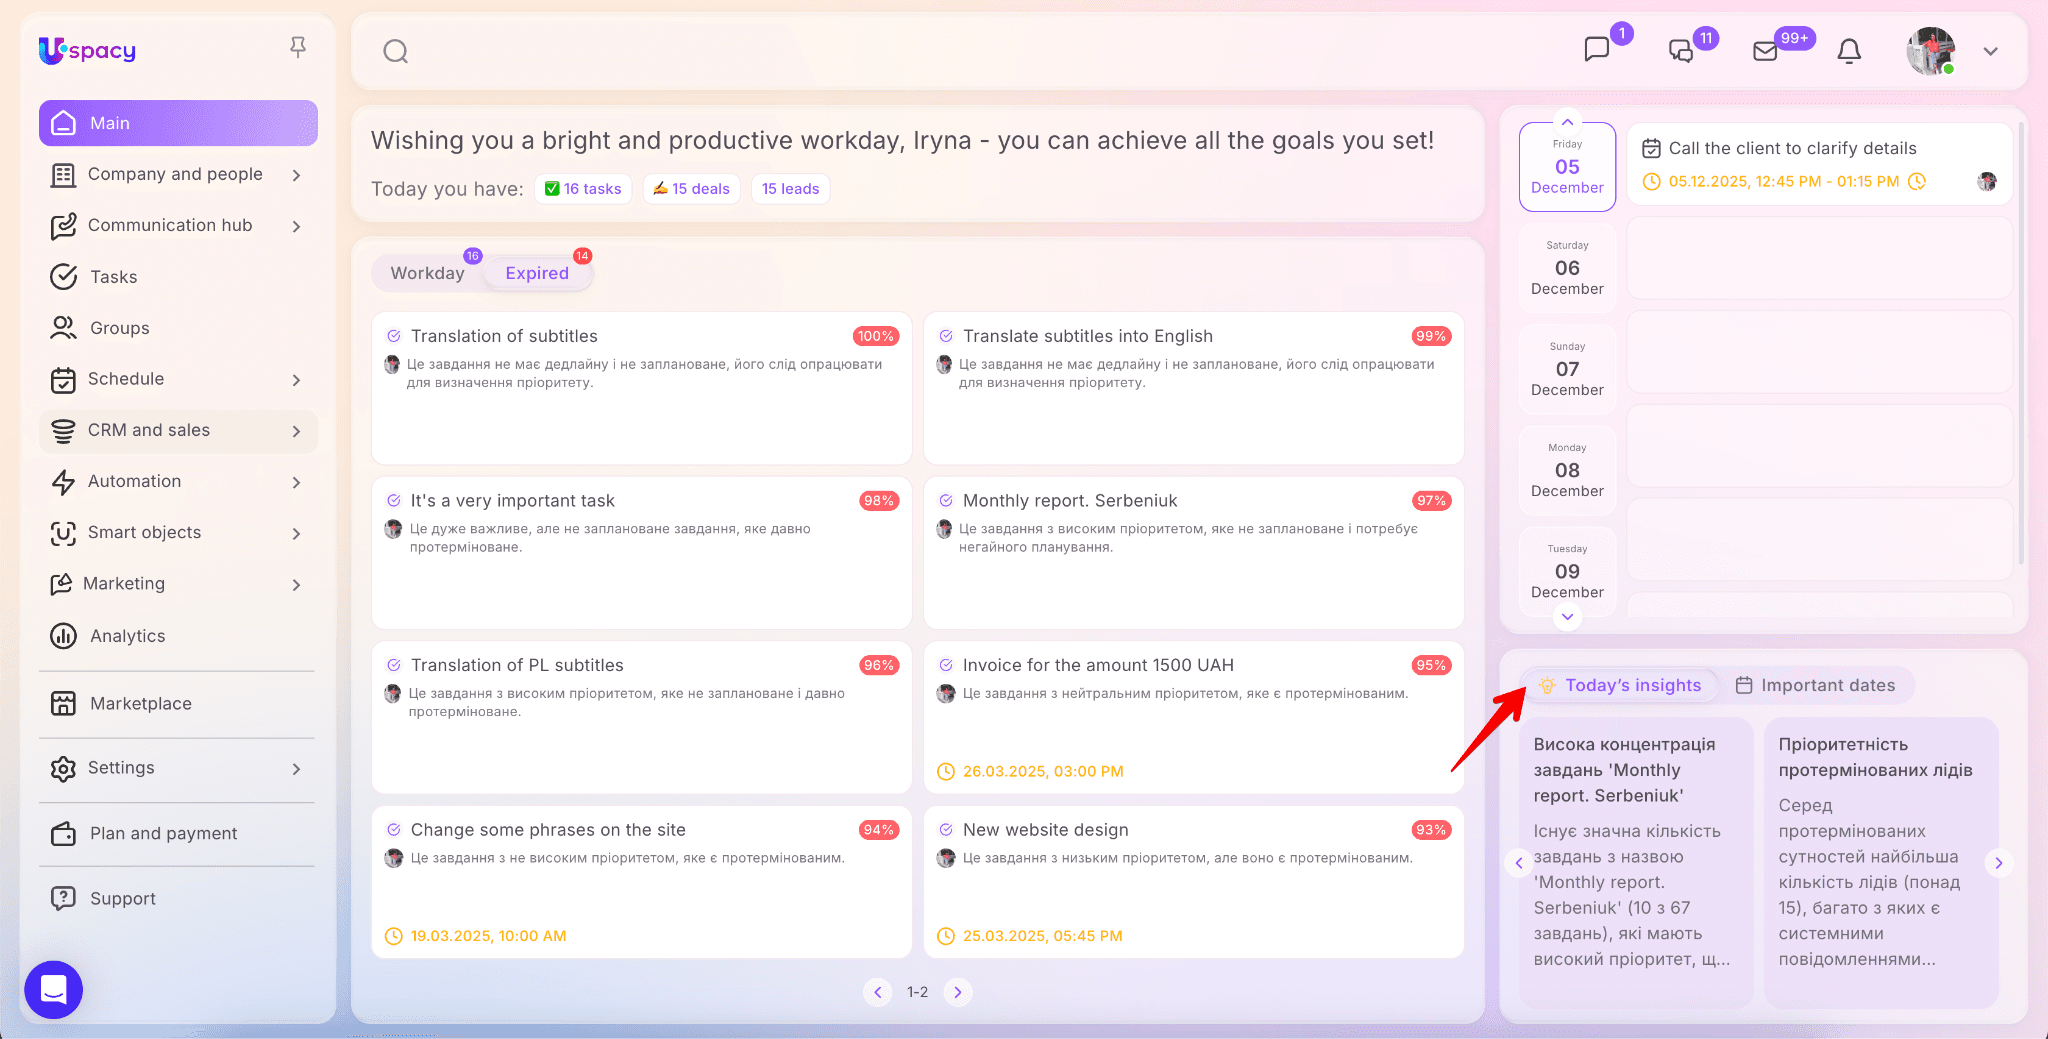
Task: Click the Company and people building icon
Action: 63,175
